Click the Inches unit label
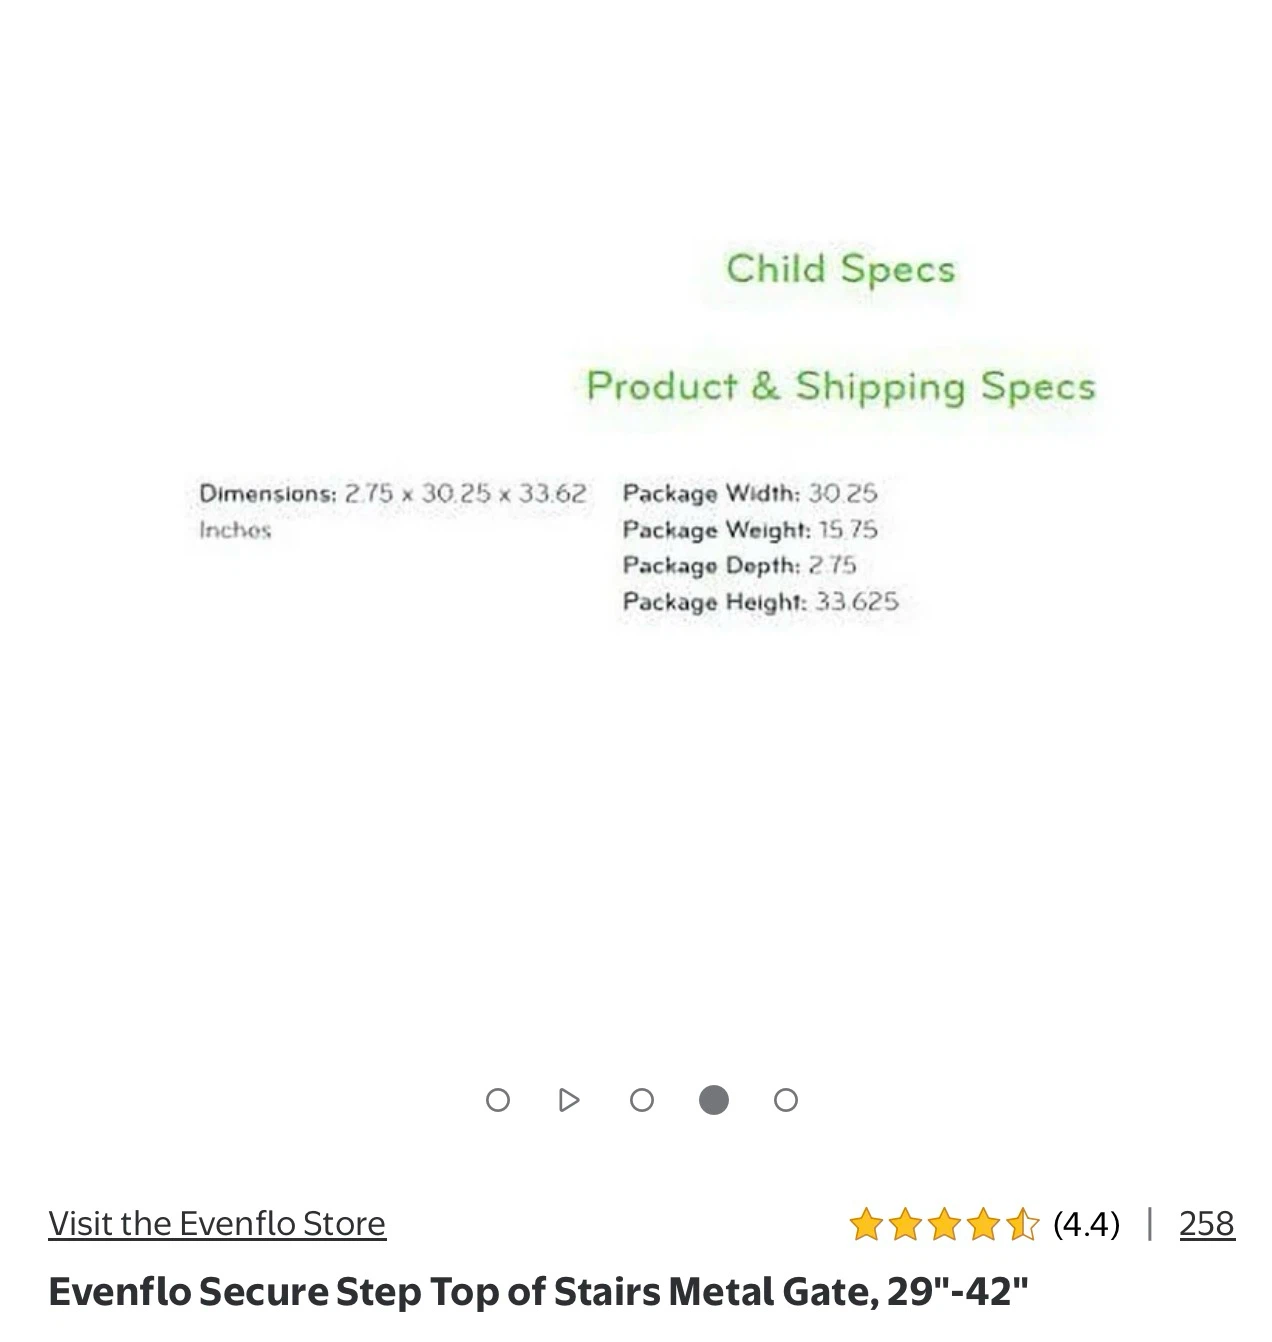1272x1342 pixels. 235,530
